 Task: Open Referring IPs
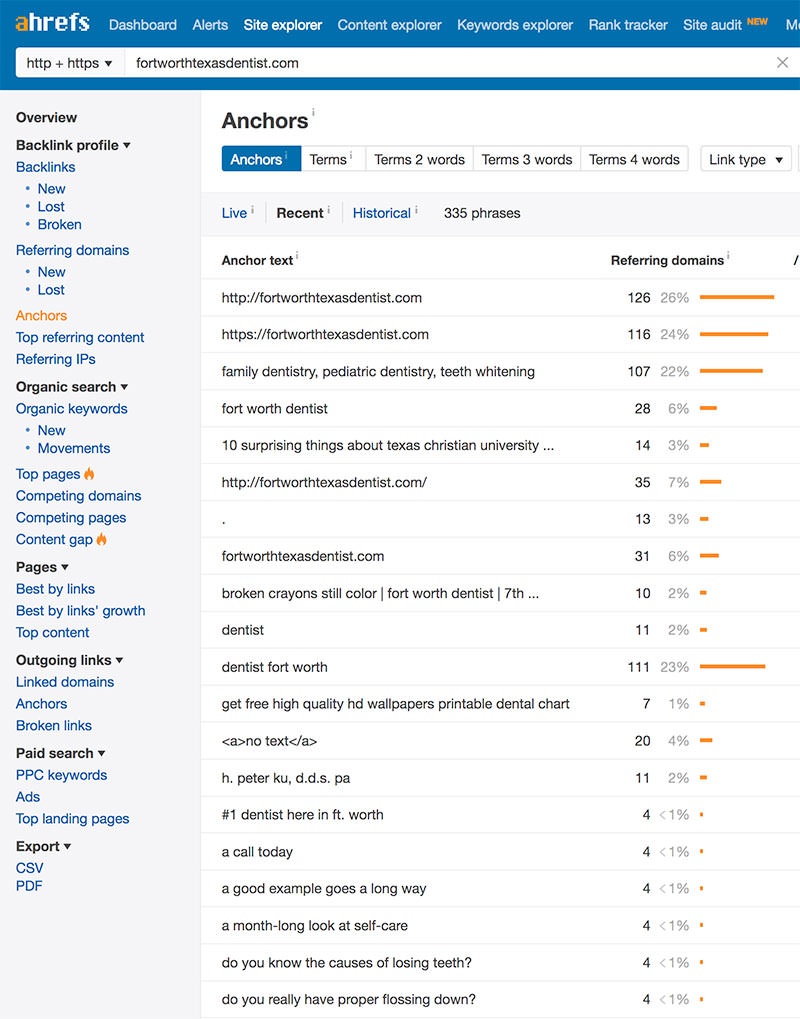(55, 359)
